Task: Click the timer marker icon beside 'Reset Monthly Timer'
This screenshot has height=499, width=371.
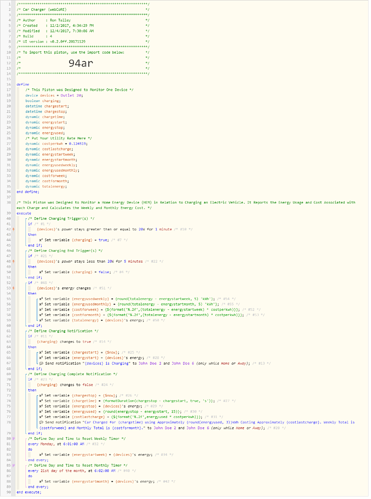Action: click(x=13, y=465)
